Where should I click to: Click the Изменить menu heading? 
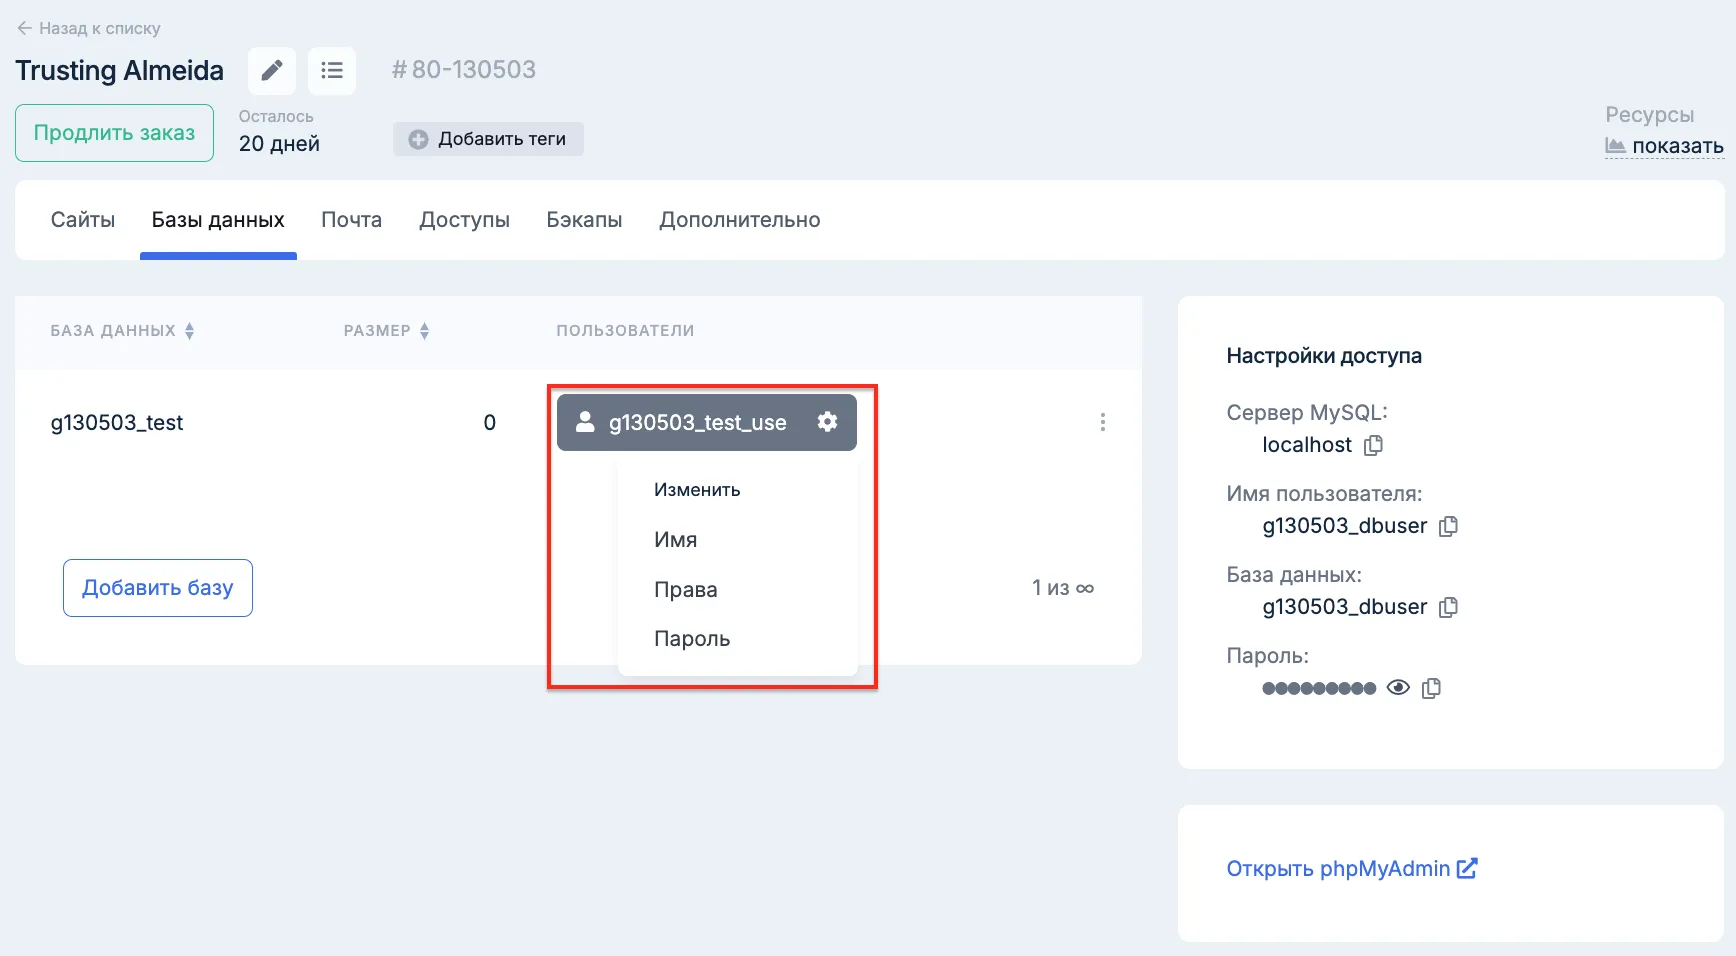coord(697,490)
